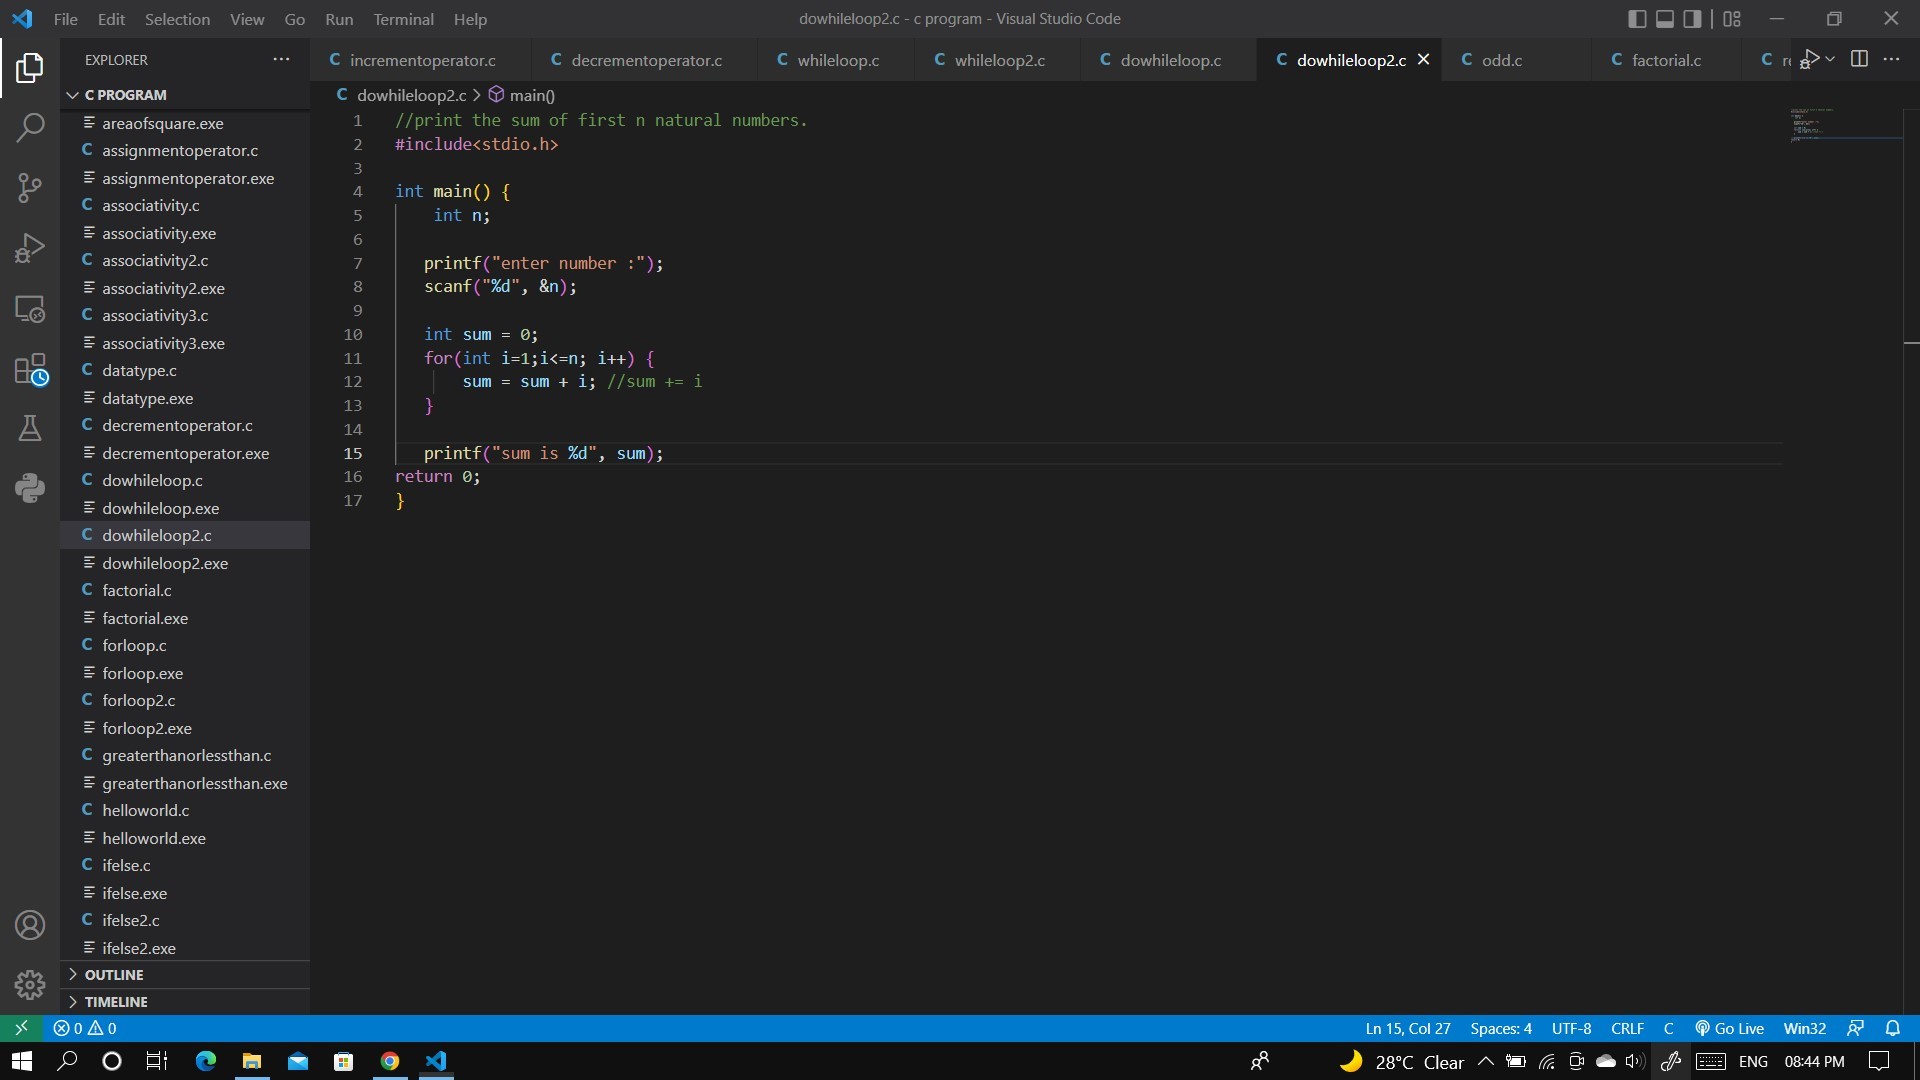Click Go Live in status bar
1920x1080 pixels.
[x=1729, y=1029]
